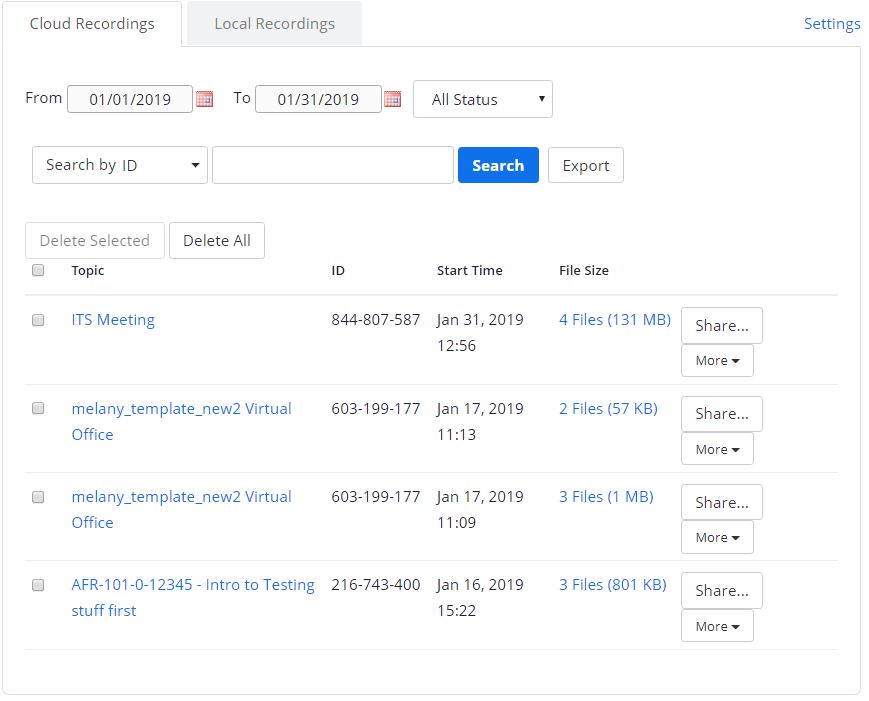The height and width of the screenshot is (701, 869).
Task: Select the AFR-101-0-12345 recording checkbox
Action: (38, 585)
